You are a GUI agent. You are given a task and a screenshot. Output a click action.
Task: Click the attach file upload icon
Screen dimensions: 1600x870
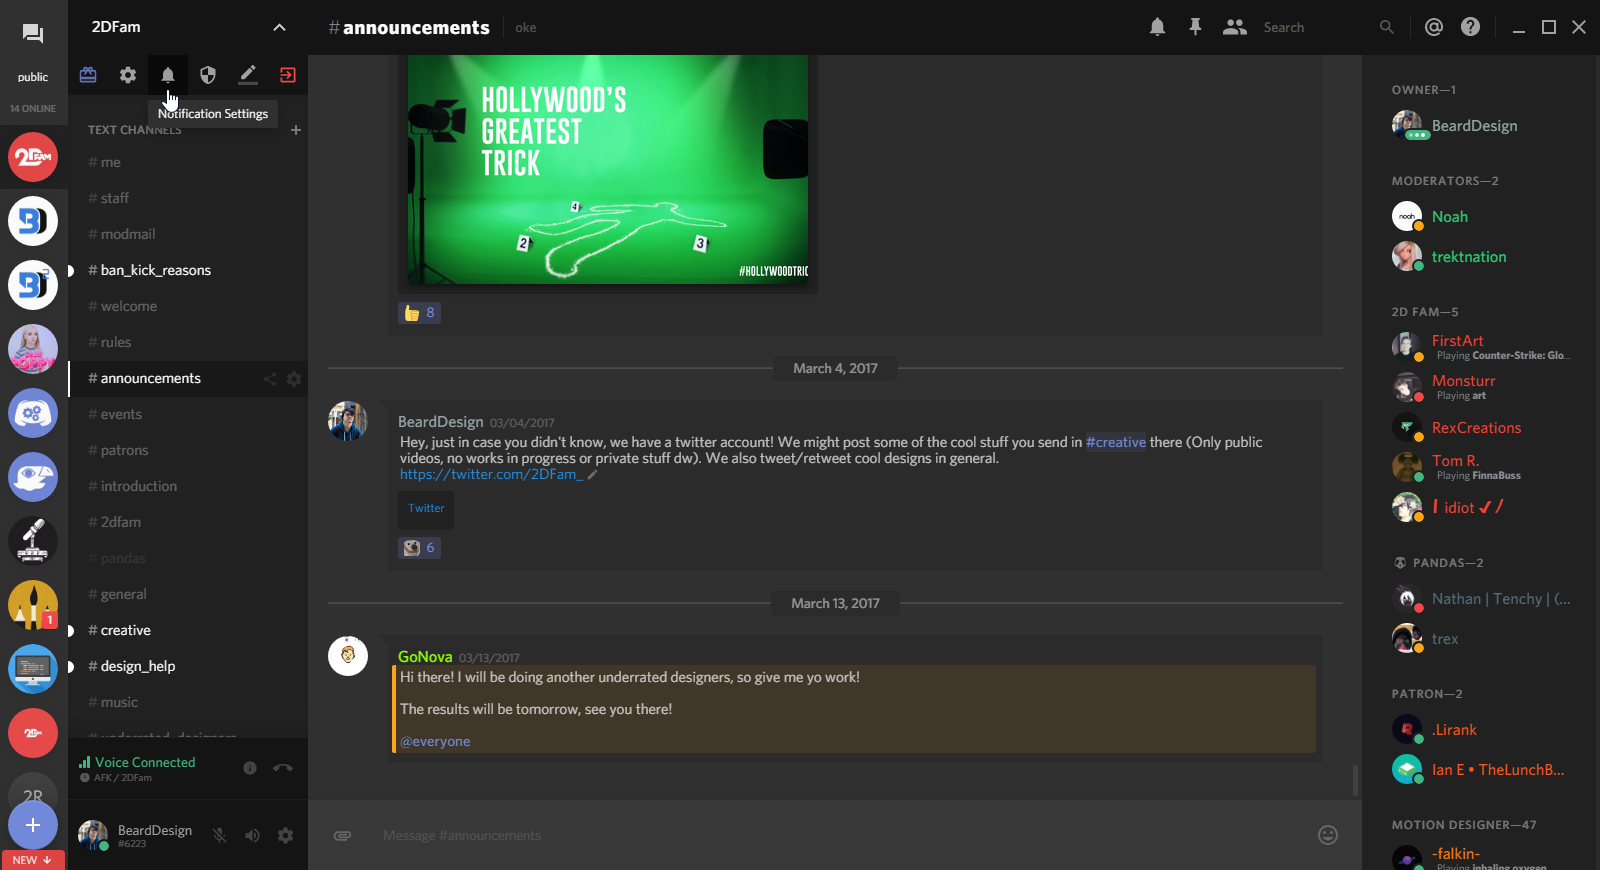tap(342, 835)
